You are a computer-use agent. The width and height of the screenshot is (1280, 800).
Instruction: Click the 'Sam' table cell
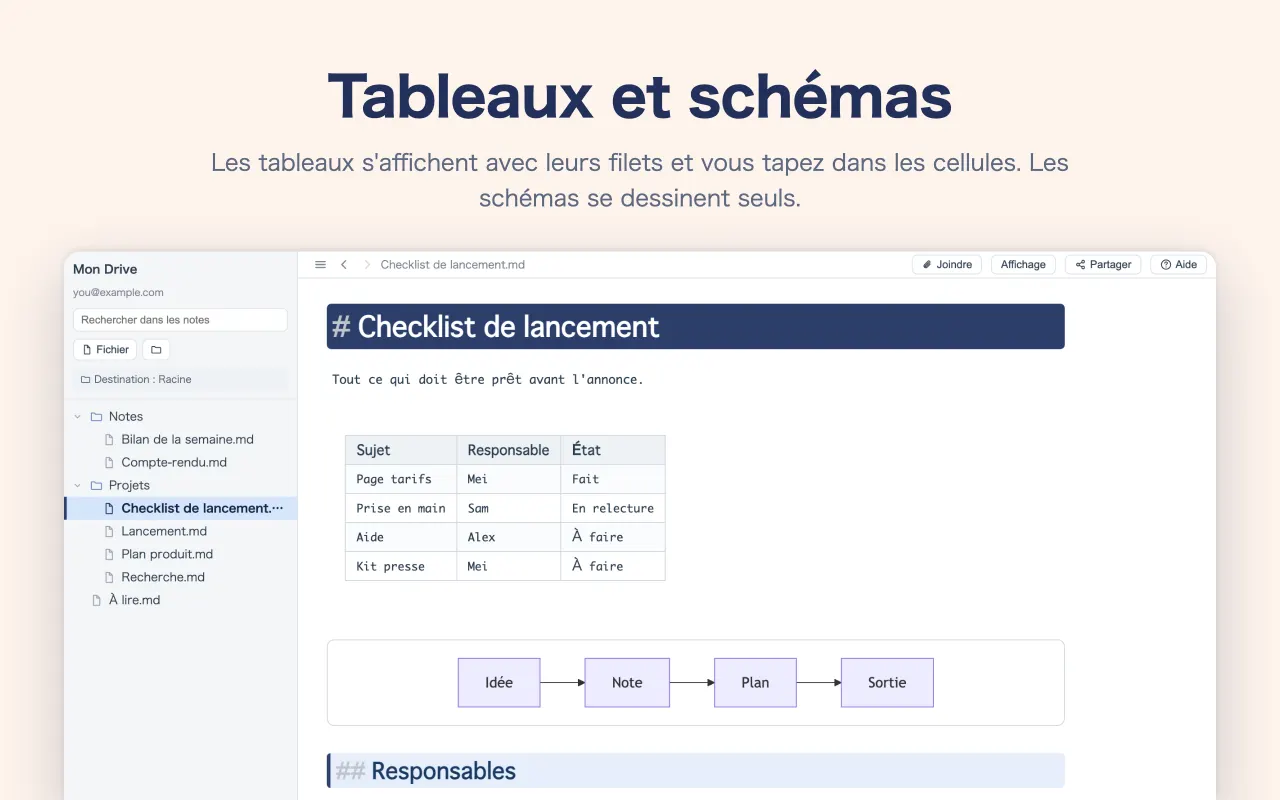[509, 508]
